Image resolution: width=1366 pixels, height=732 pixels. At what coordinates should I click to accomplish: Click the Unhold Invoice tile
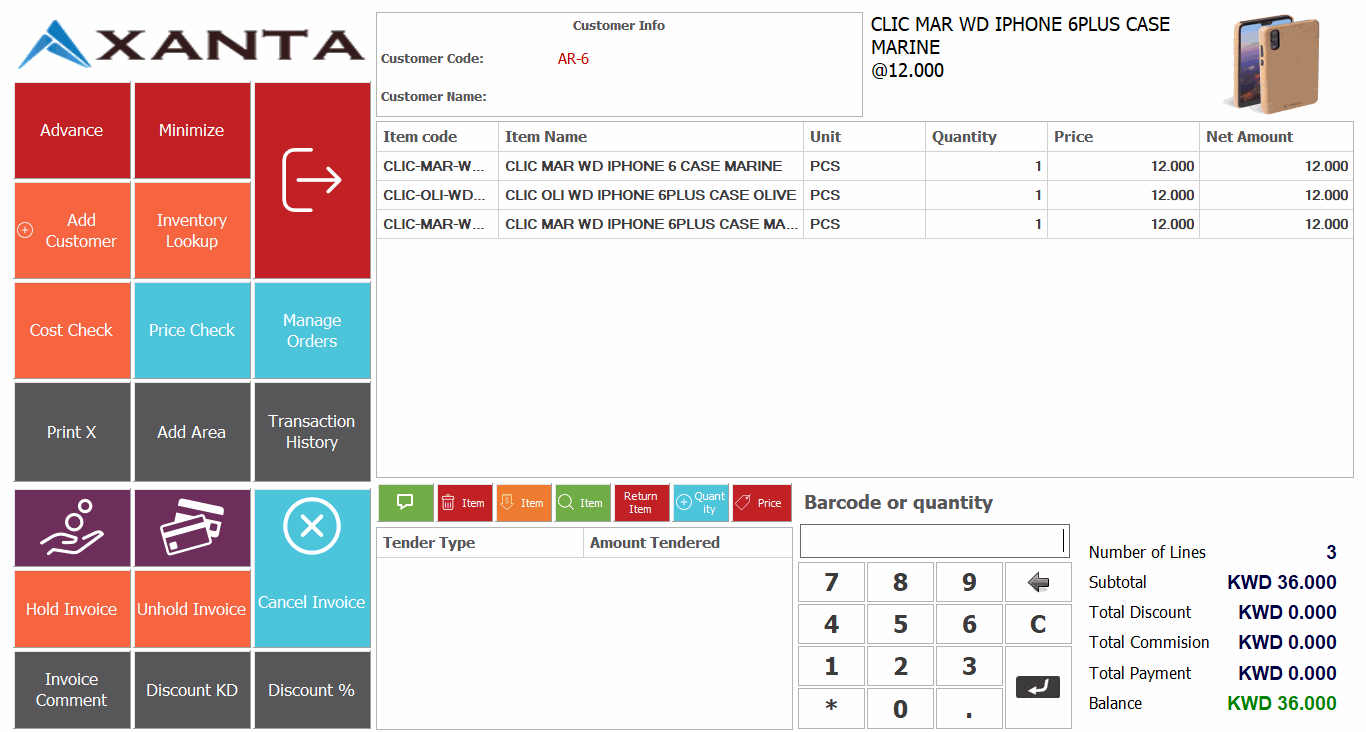[192, 609]
